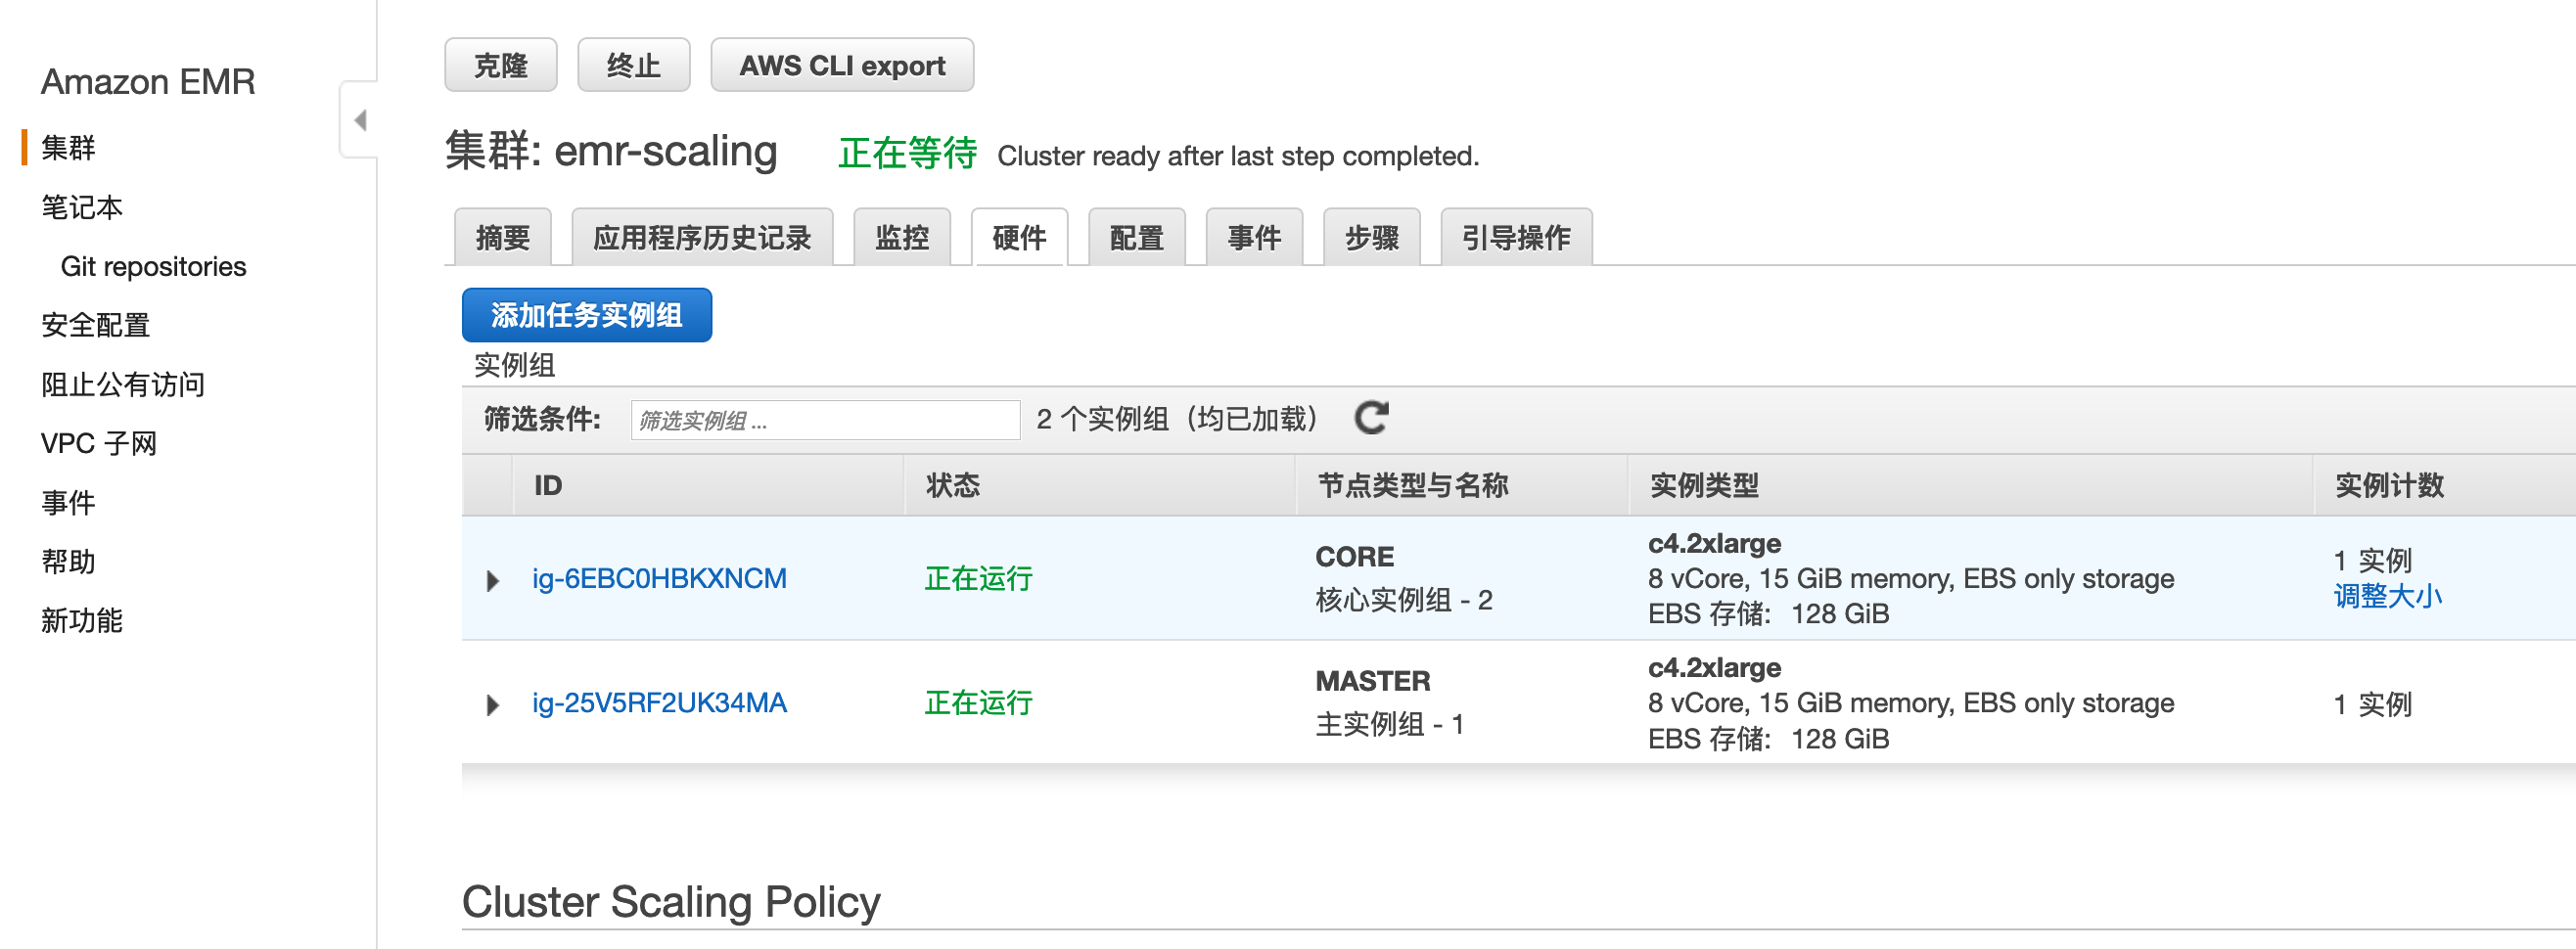Click the refresh instance groups icon
2576x949 pixels.
point(1370,418)
